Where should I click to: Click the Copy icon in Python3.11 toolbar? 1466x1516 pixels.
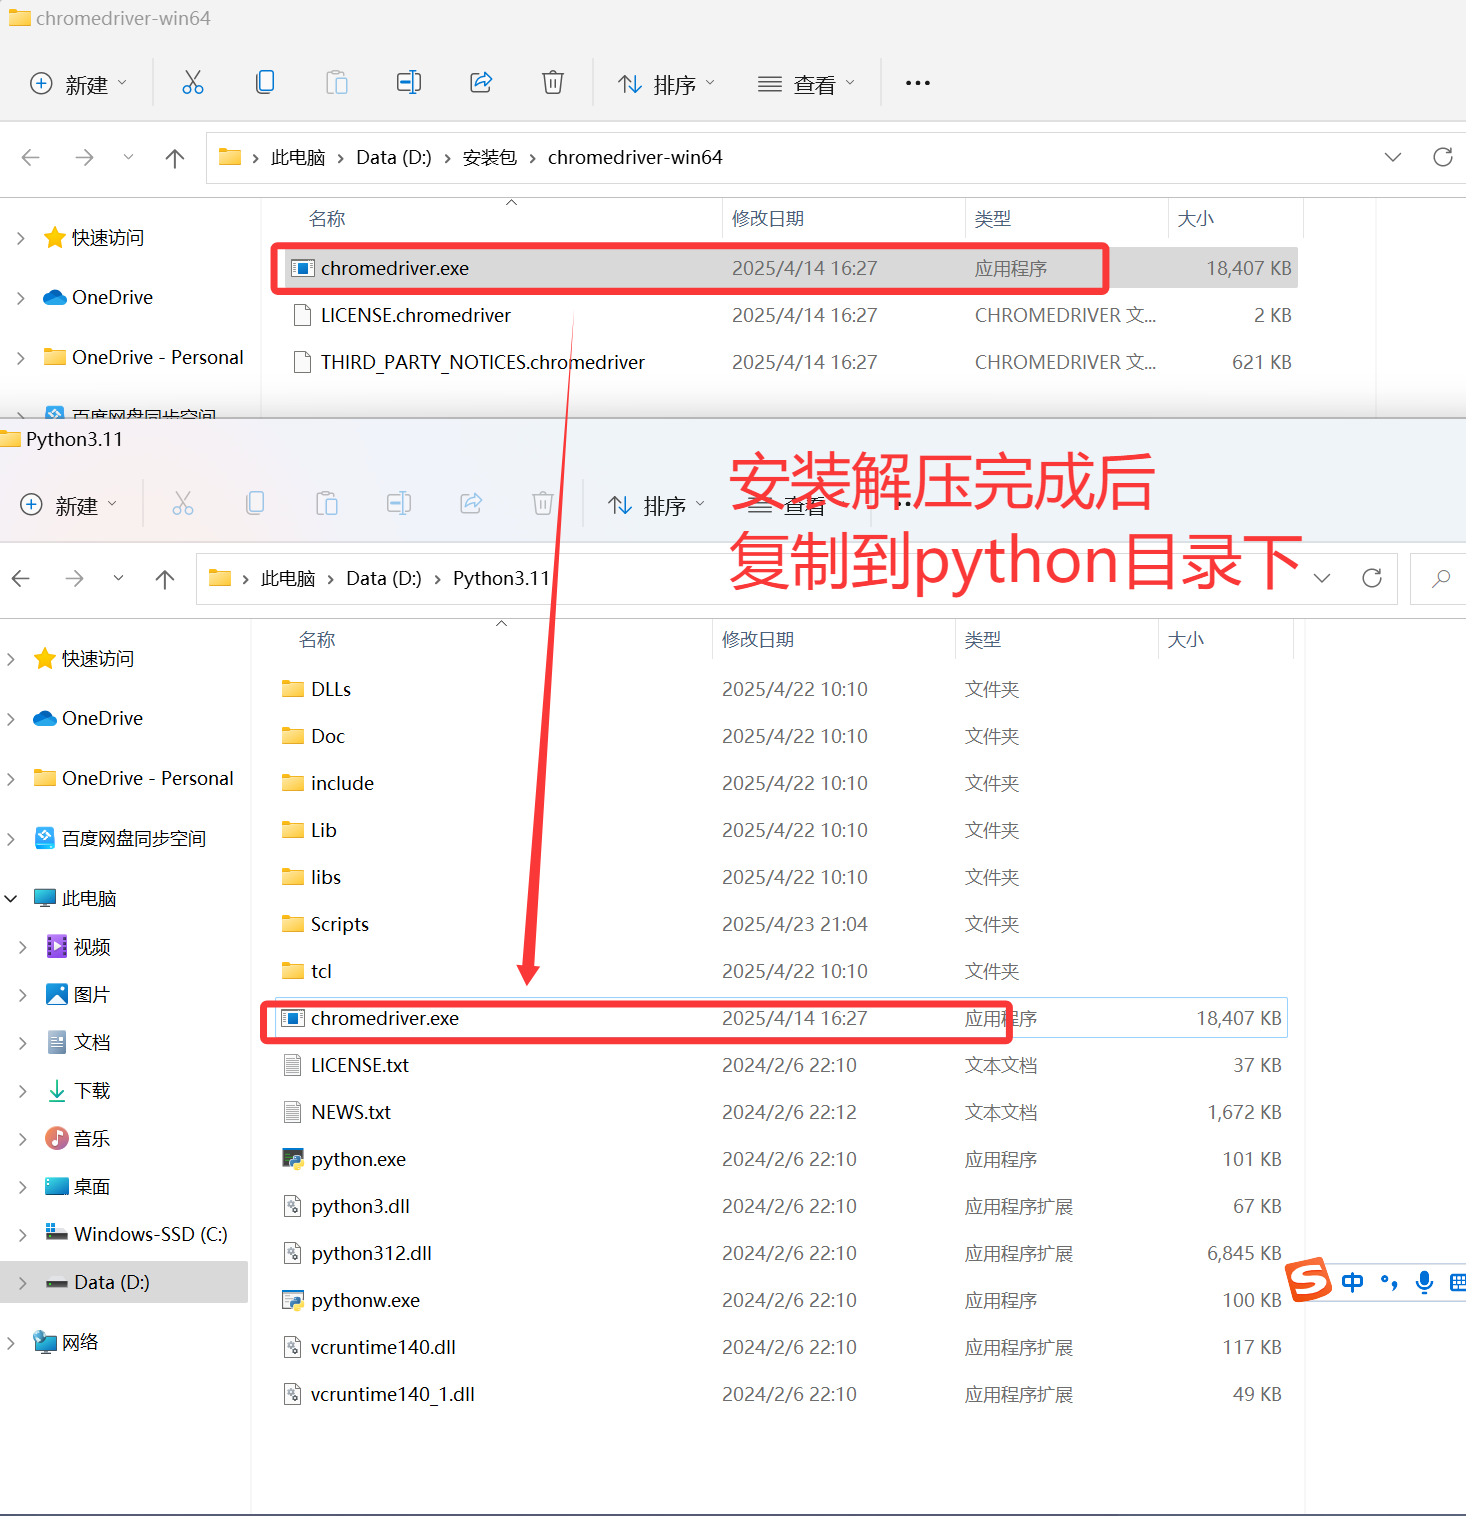coord(255,503)
